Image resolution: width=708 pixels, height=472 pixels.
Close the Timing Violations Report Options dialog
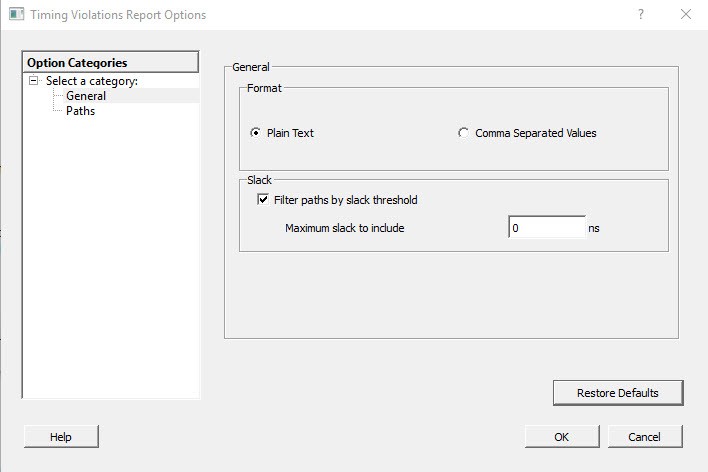point(685,15)
